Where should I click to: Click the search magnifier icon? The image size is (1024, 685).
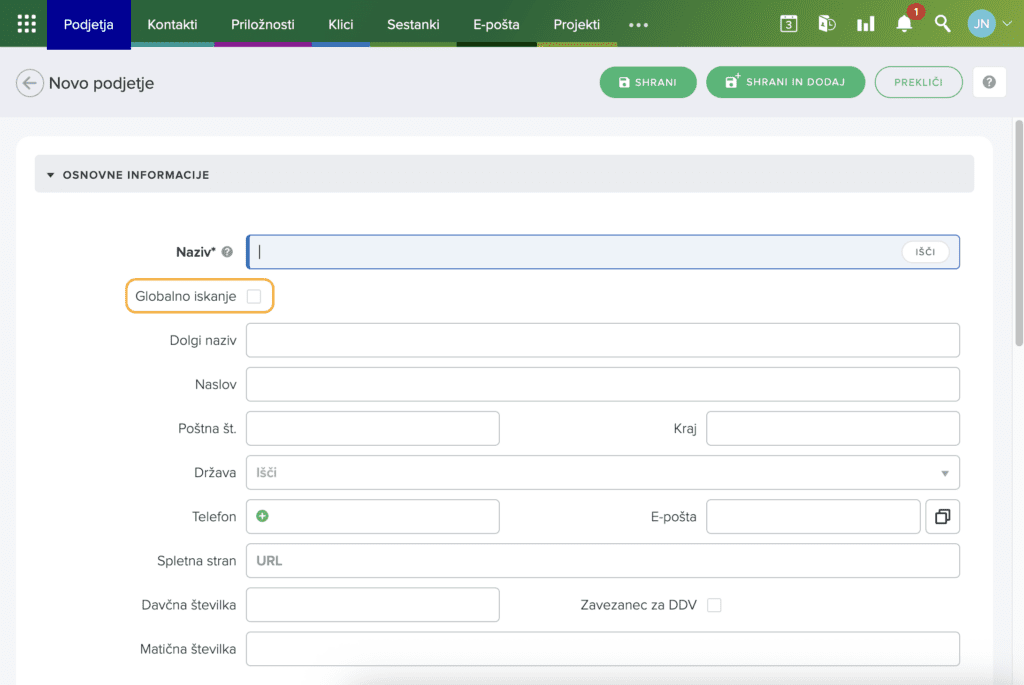pyautogui.click(x=942, y=24)
